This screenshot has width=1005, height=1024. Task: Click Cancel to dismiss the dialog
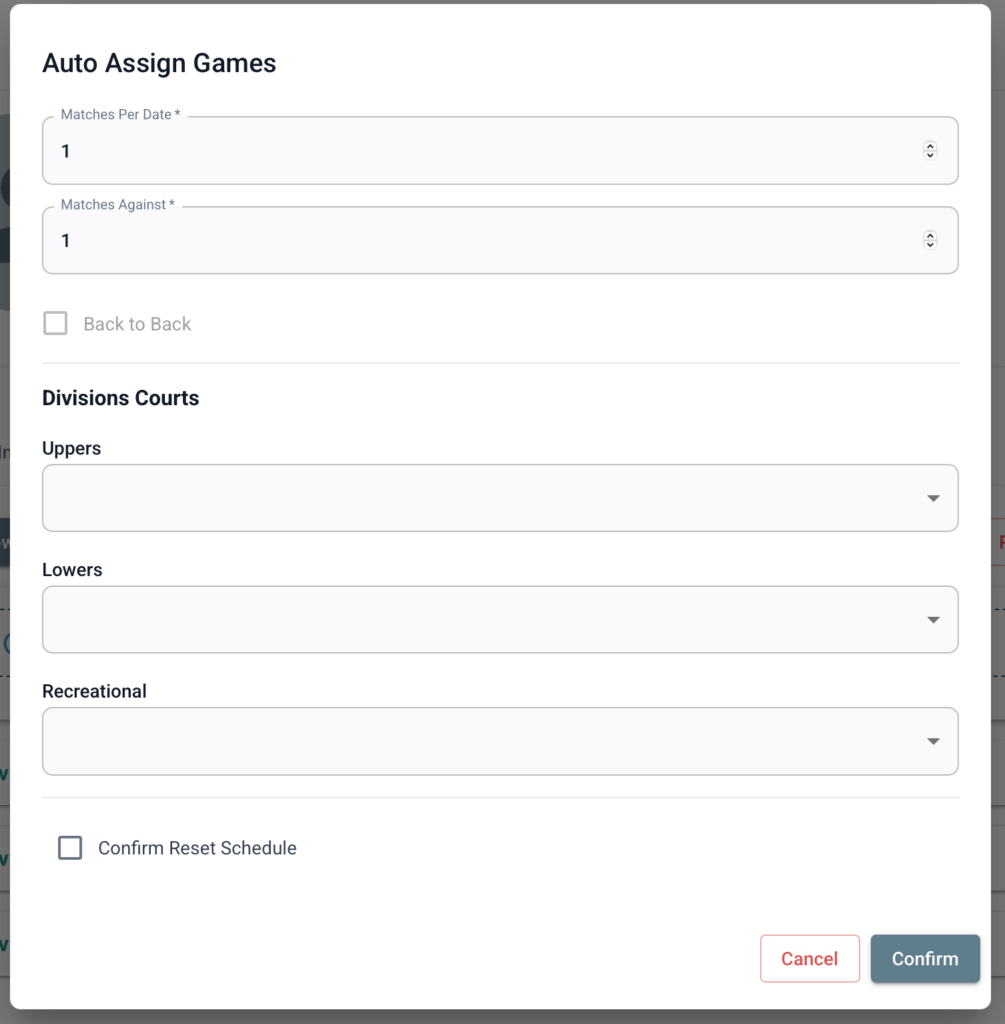(x=809, y=958)
